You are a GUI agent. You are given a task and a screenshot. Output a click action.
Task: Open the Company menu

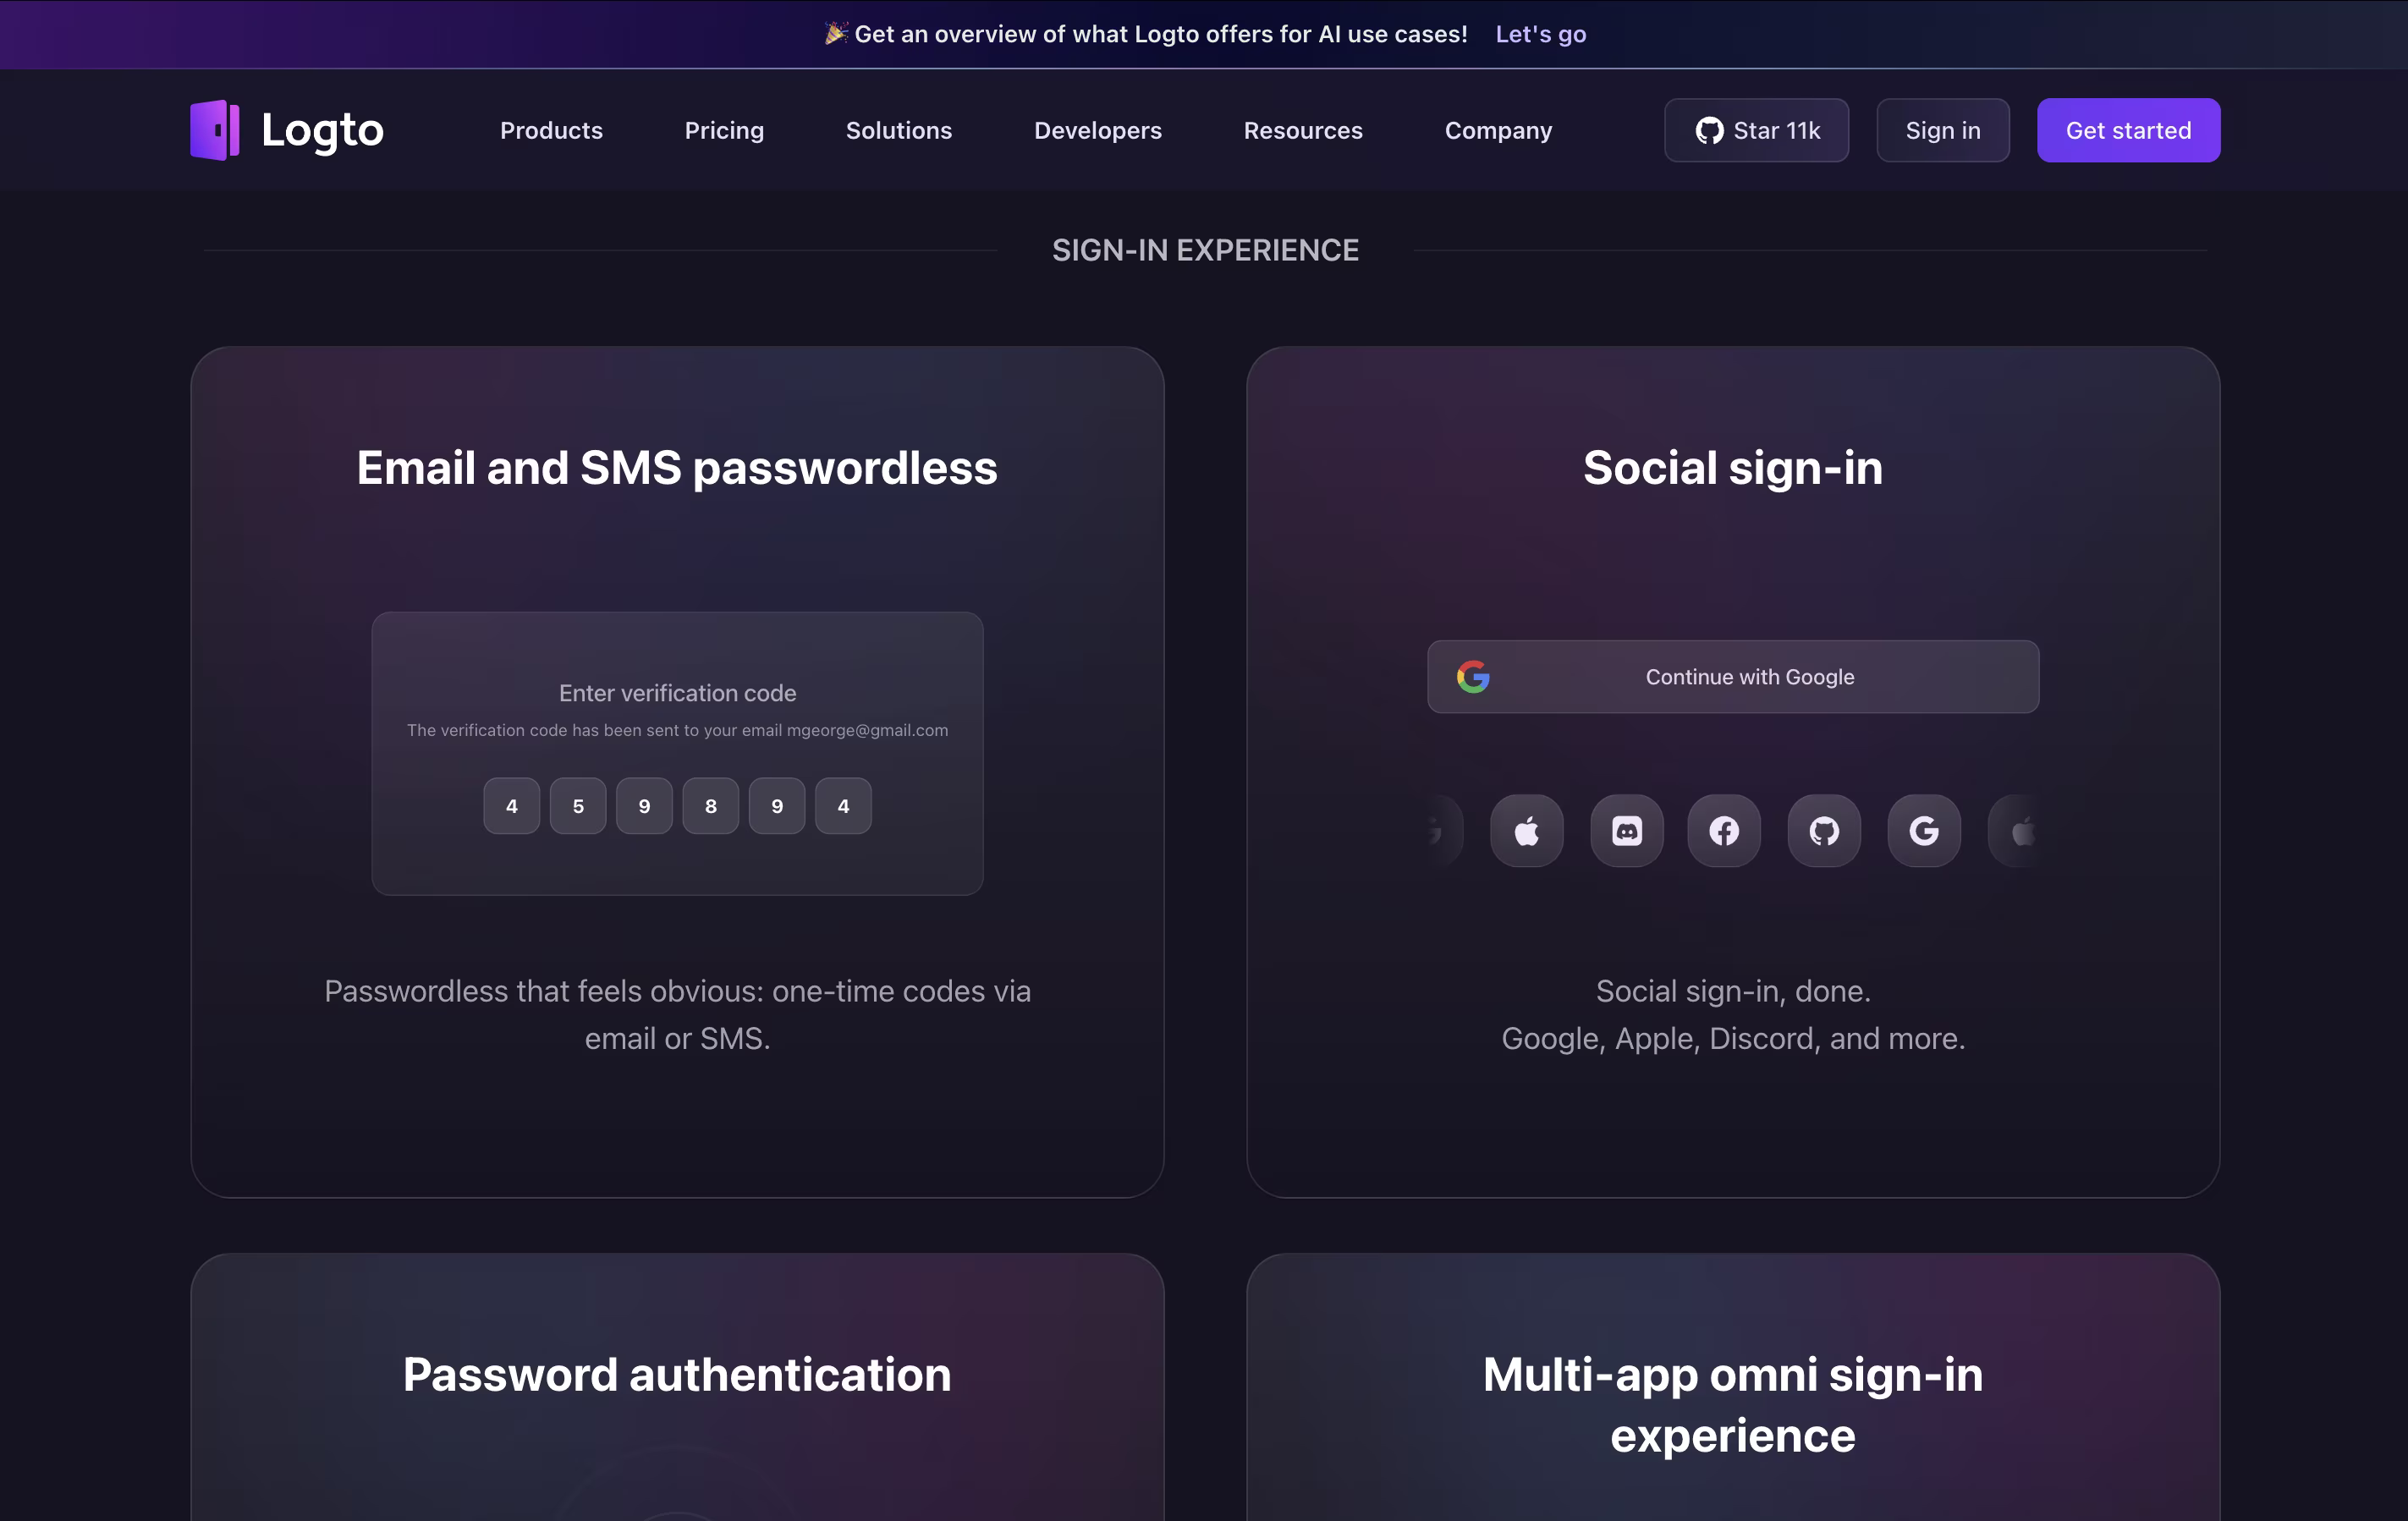(x=1498, y=130)
